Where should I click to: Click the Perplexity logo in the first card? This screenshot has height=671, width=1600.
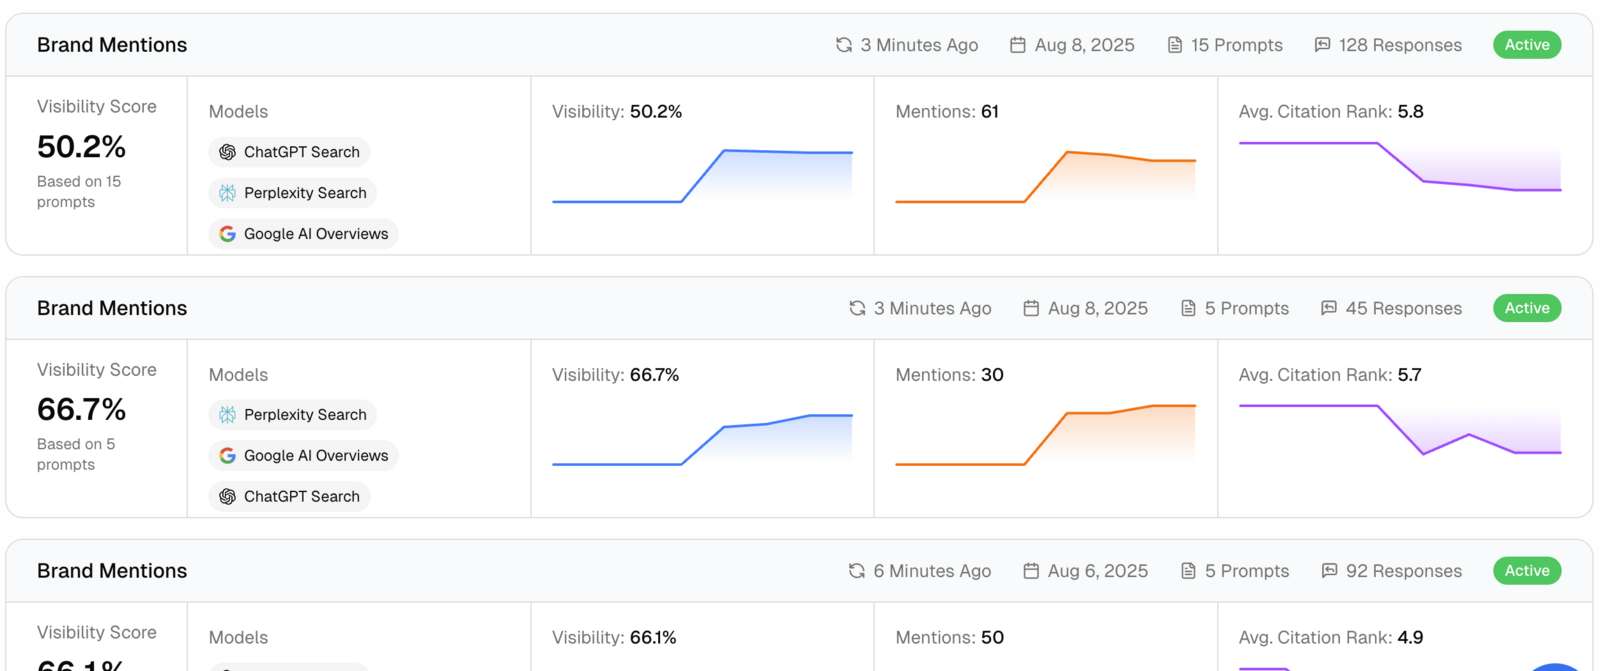pyautogui.click(x=228, y=193)
